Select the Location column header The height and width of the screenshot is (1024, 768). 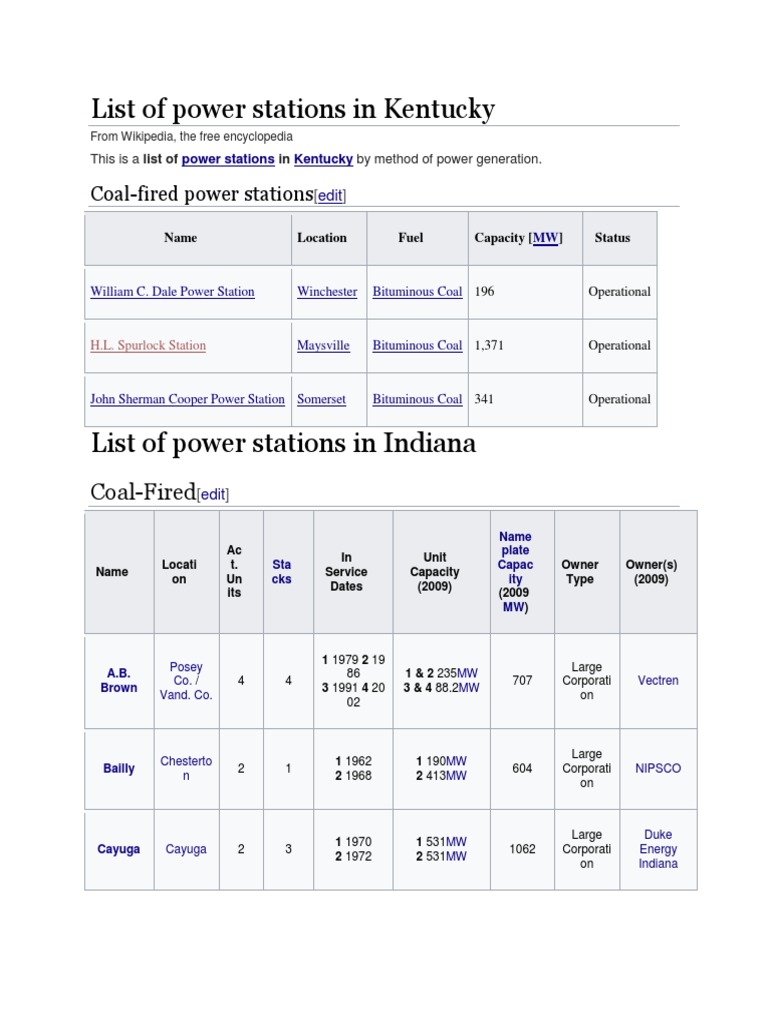pos(322,238)
